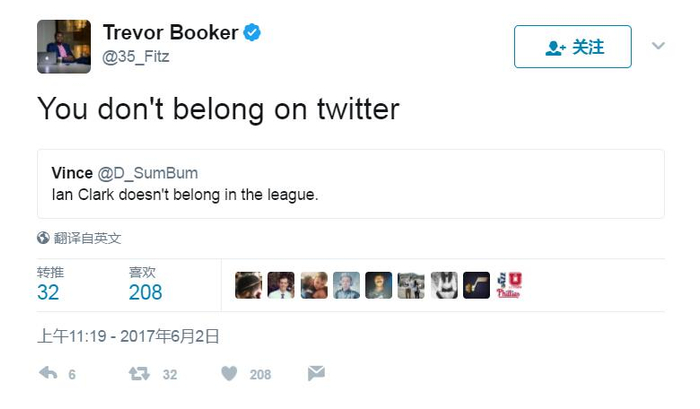Toggle the 关注 follow button
This screenshot has width=700, height=409.
(x=572, y=47)
